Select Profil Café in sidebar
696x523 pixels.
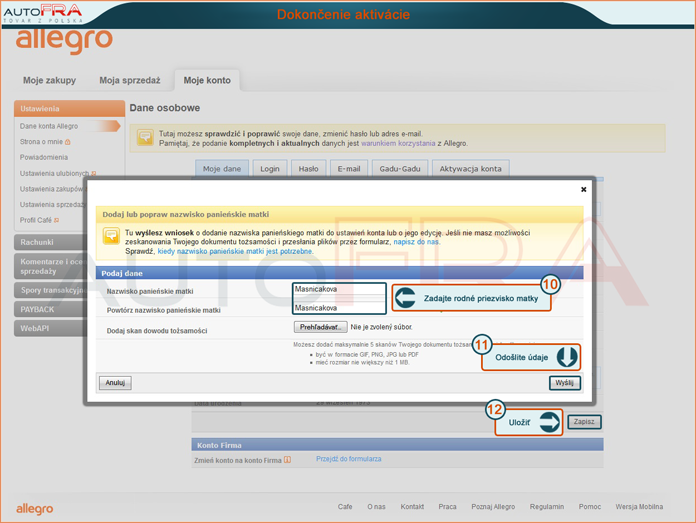coord(36,220)
